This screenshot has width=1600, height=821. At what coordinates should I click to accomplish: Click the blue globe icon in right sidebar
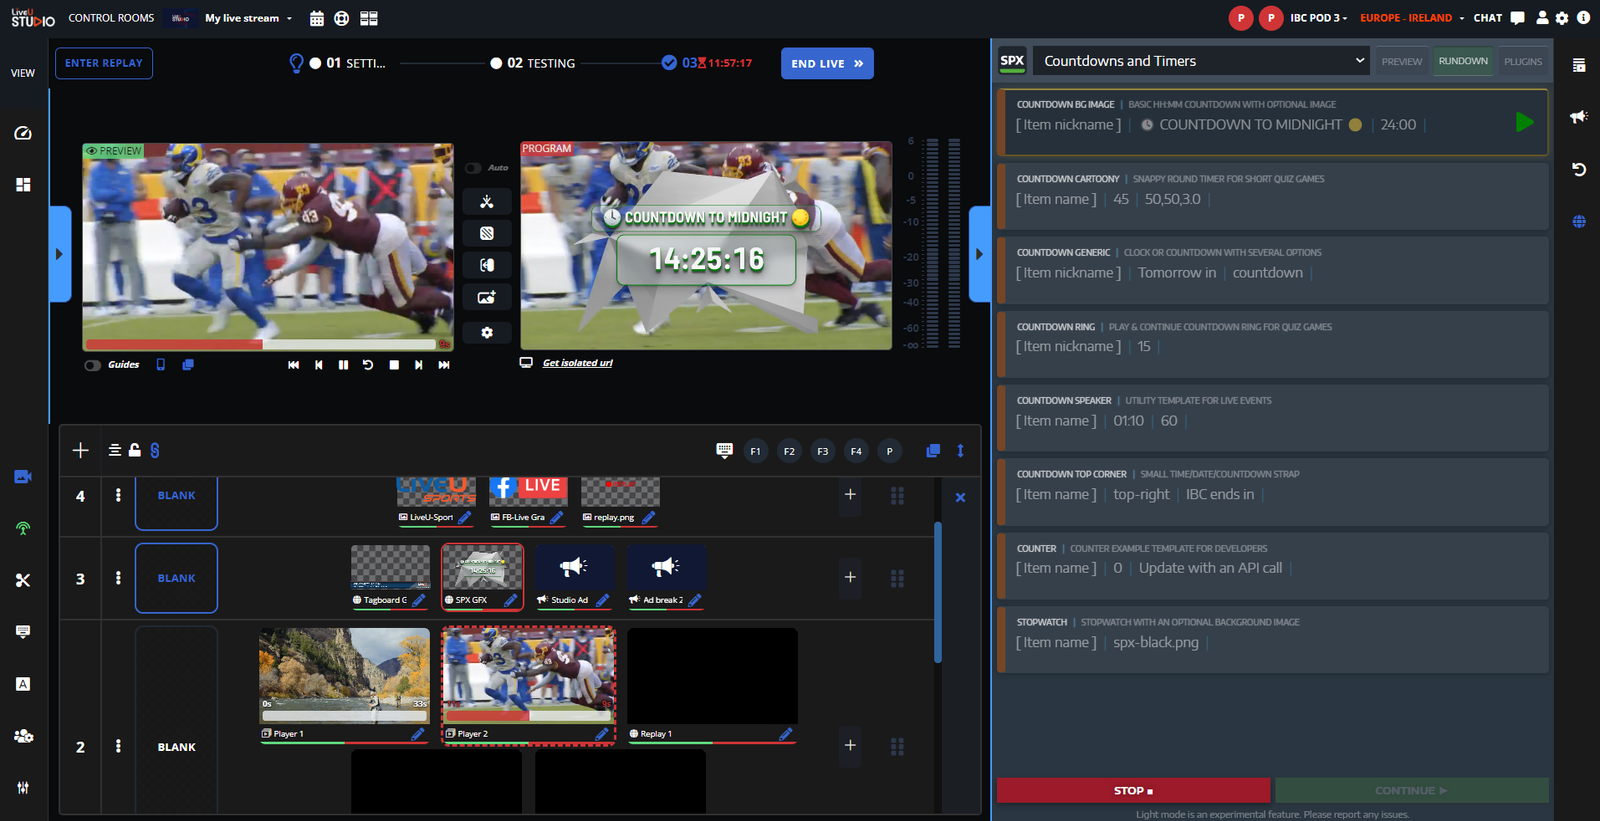click(x=1579, y=222)
